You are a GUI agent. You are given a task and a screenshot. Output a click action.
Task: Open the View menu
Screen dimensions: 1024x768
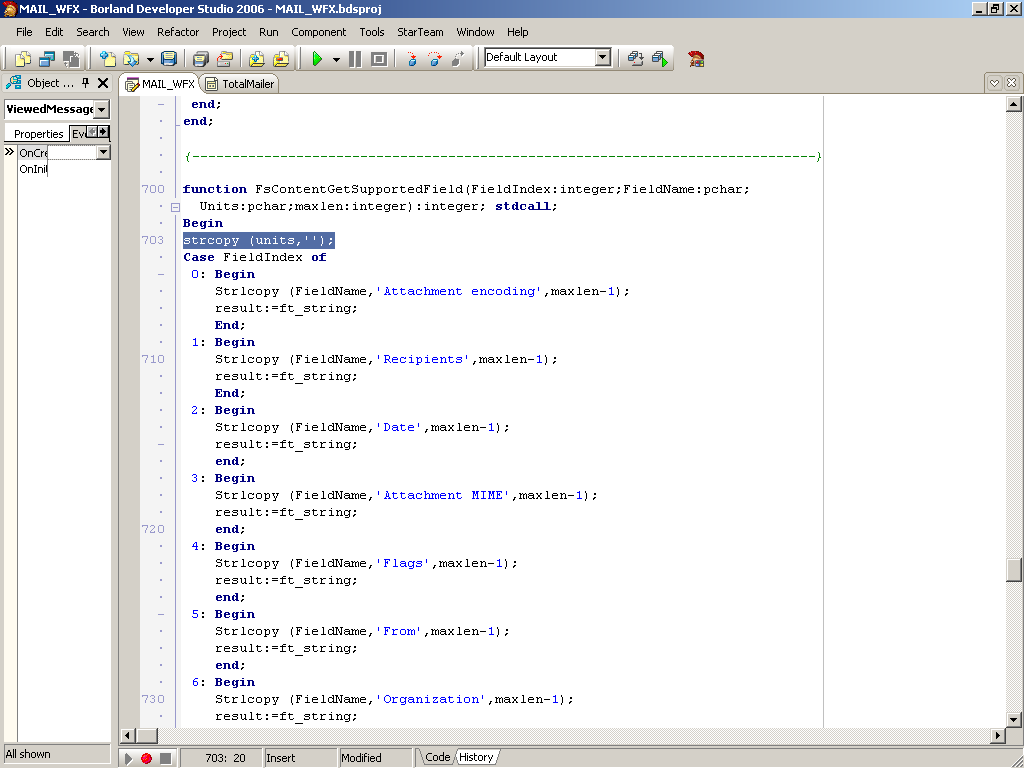133,32
